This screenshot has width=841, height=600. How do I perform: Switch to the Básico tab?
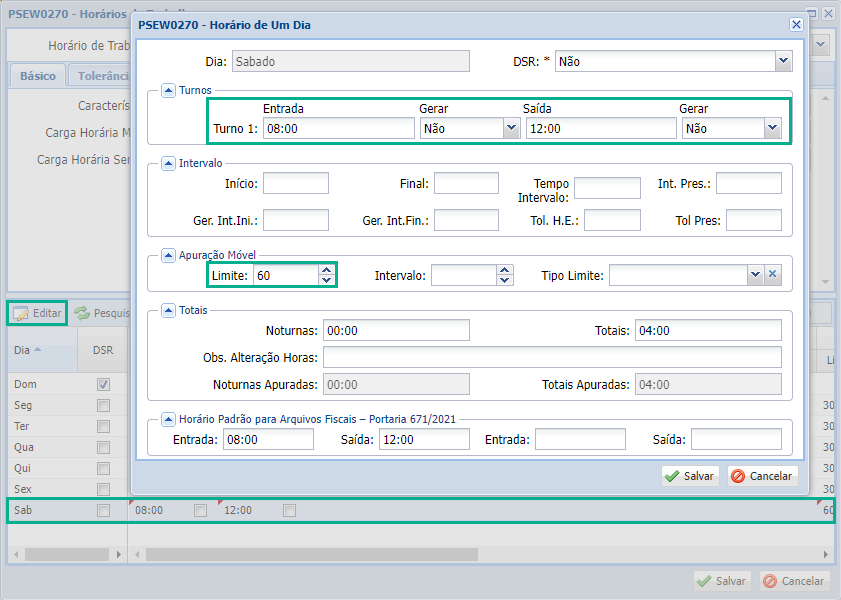38,76
